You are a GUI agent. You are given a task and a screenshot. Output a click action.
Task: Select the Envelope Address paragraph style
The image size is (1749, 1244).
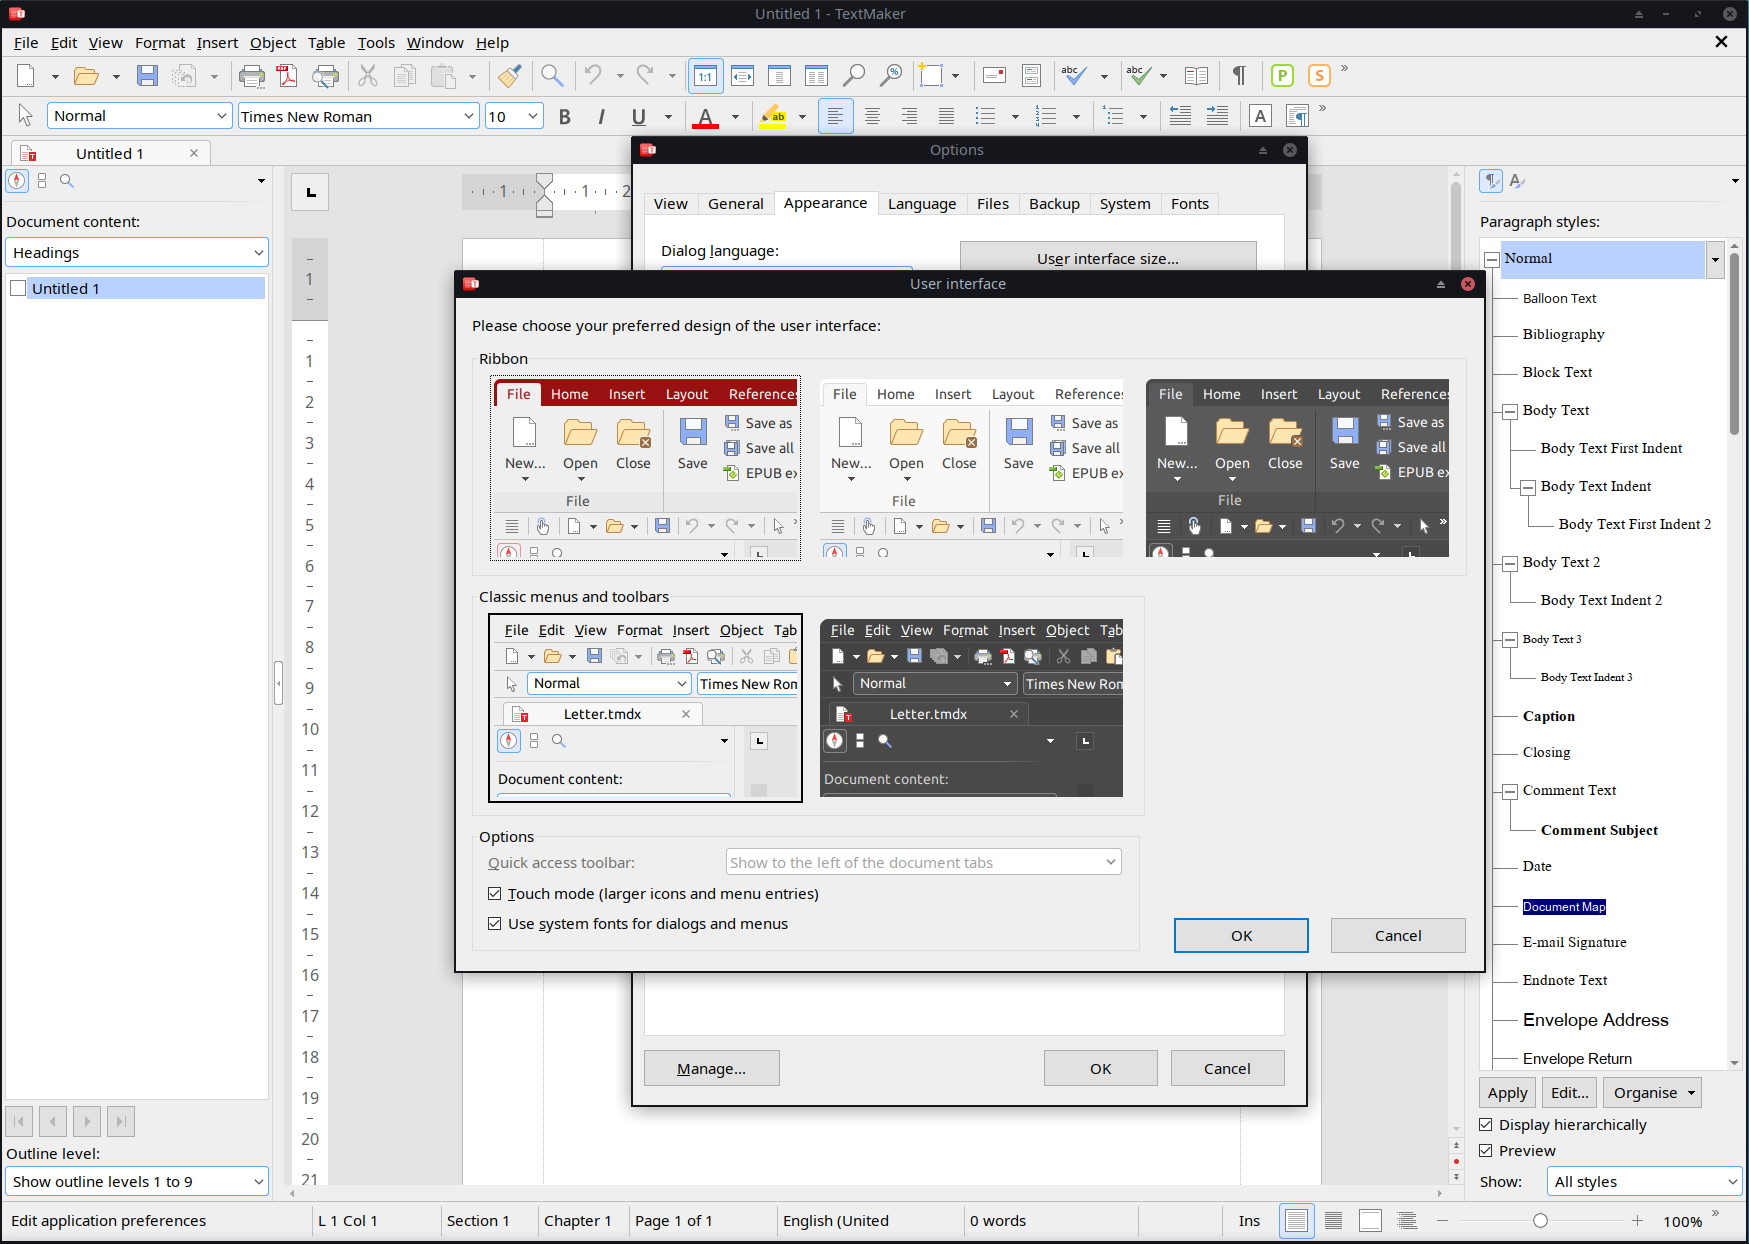coord(1595,1020)
